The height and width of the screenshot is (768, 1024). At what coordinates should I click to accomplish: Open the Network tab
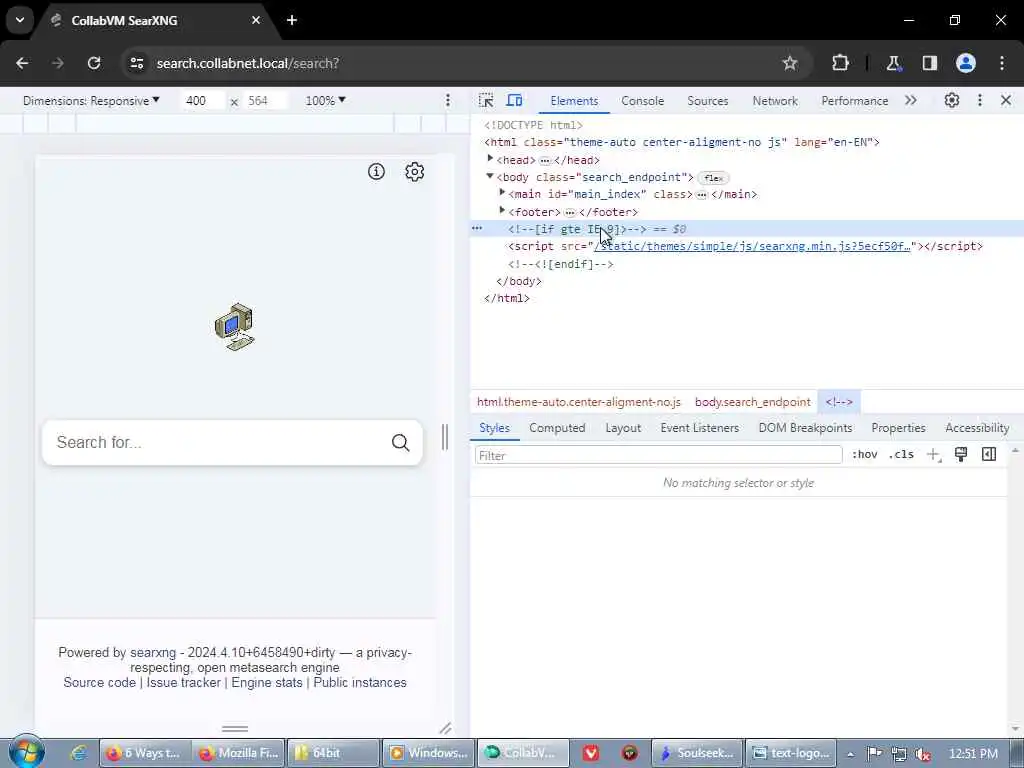click(775, 101)
